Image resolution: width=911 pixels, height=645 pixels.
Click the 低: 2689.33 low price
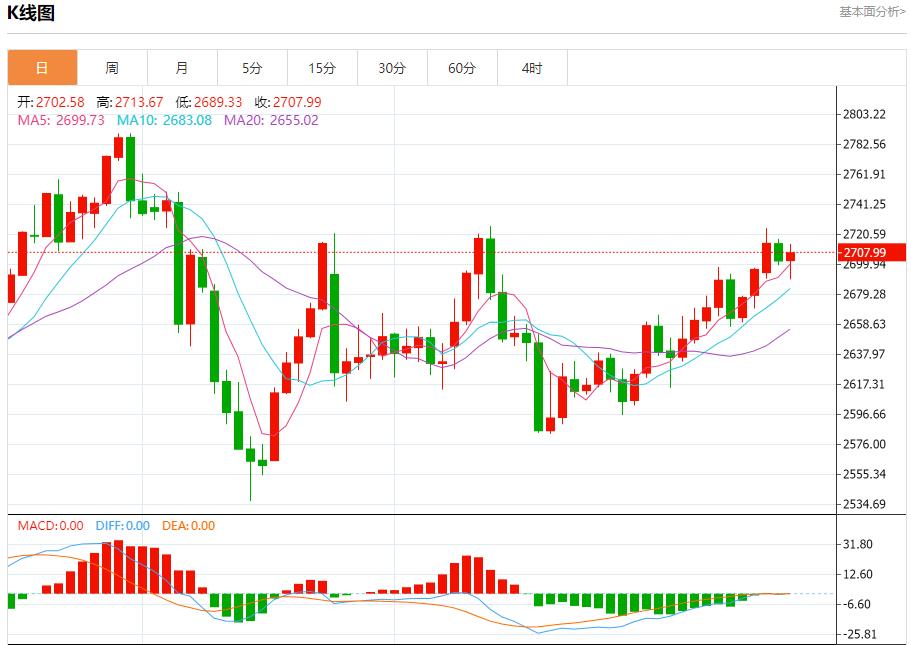(209, 102)
